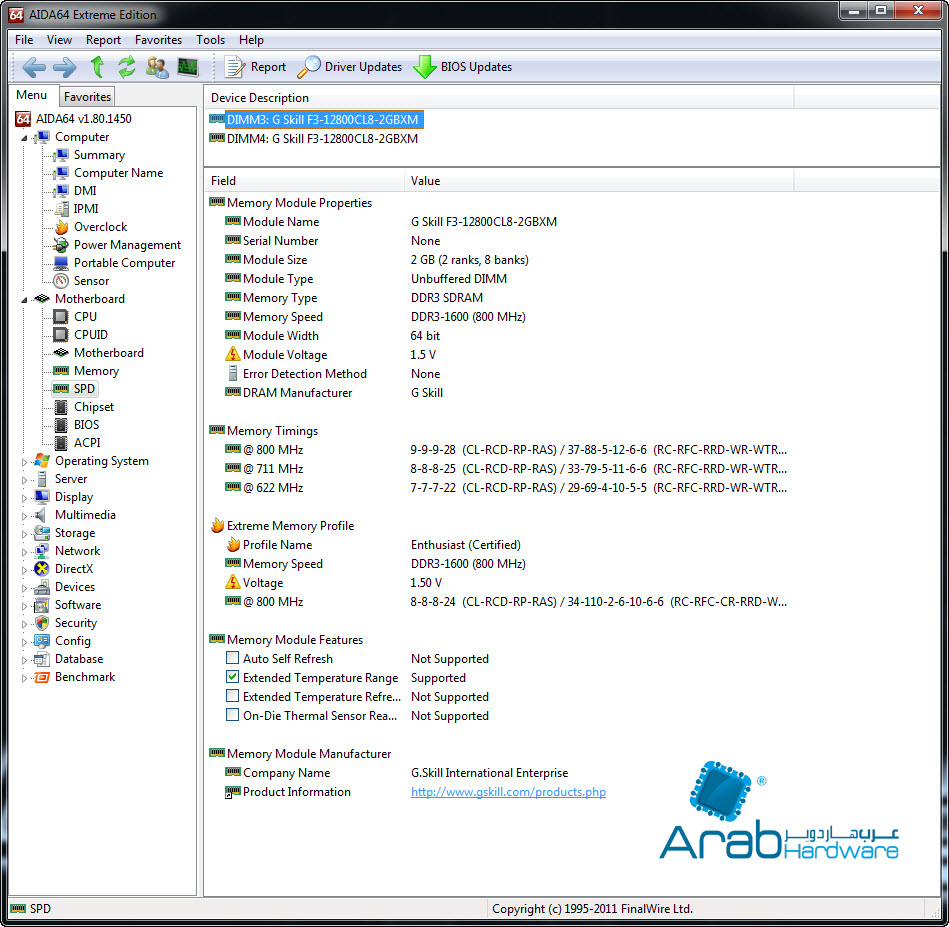The image size is (949, 927).
Task: Click the Field column header
Action: pyautogui.click(x=304, y=181)
